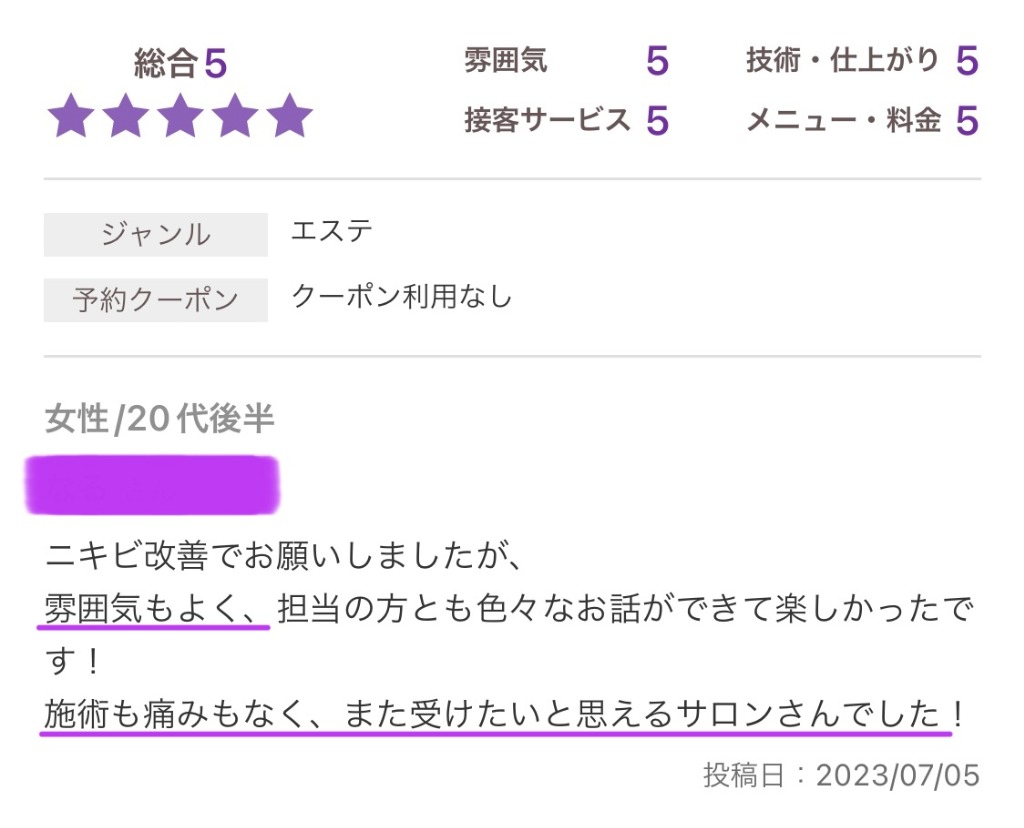Click the 女性/20代後半 reviewer info

[160, 420]
